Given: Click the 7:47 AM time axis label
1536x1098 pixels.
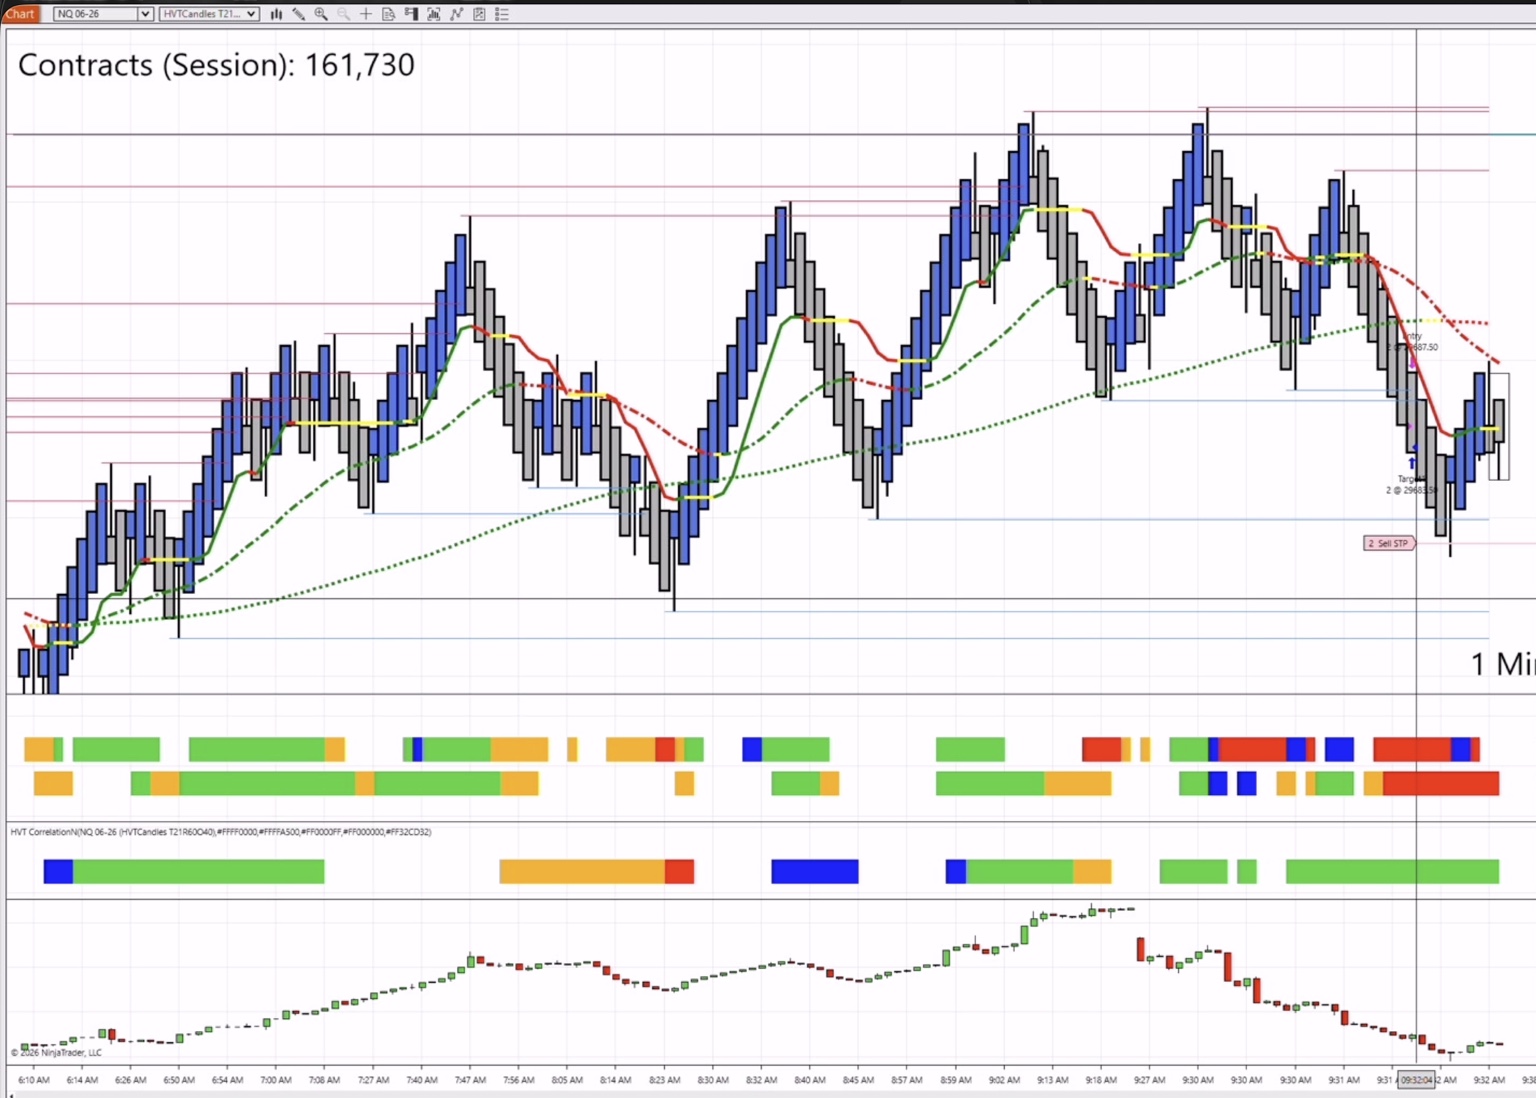Looking at the screenshot, I should pos(470,1080).
